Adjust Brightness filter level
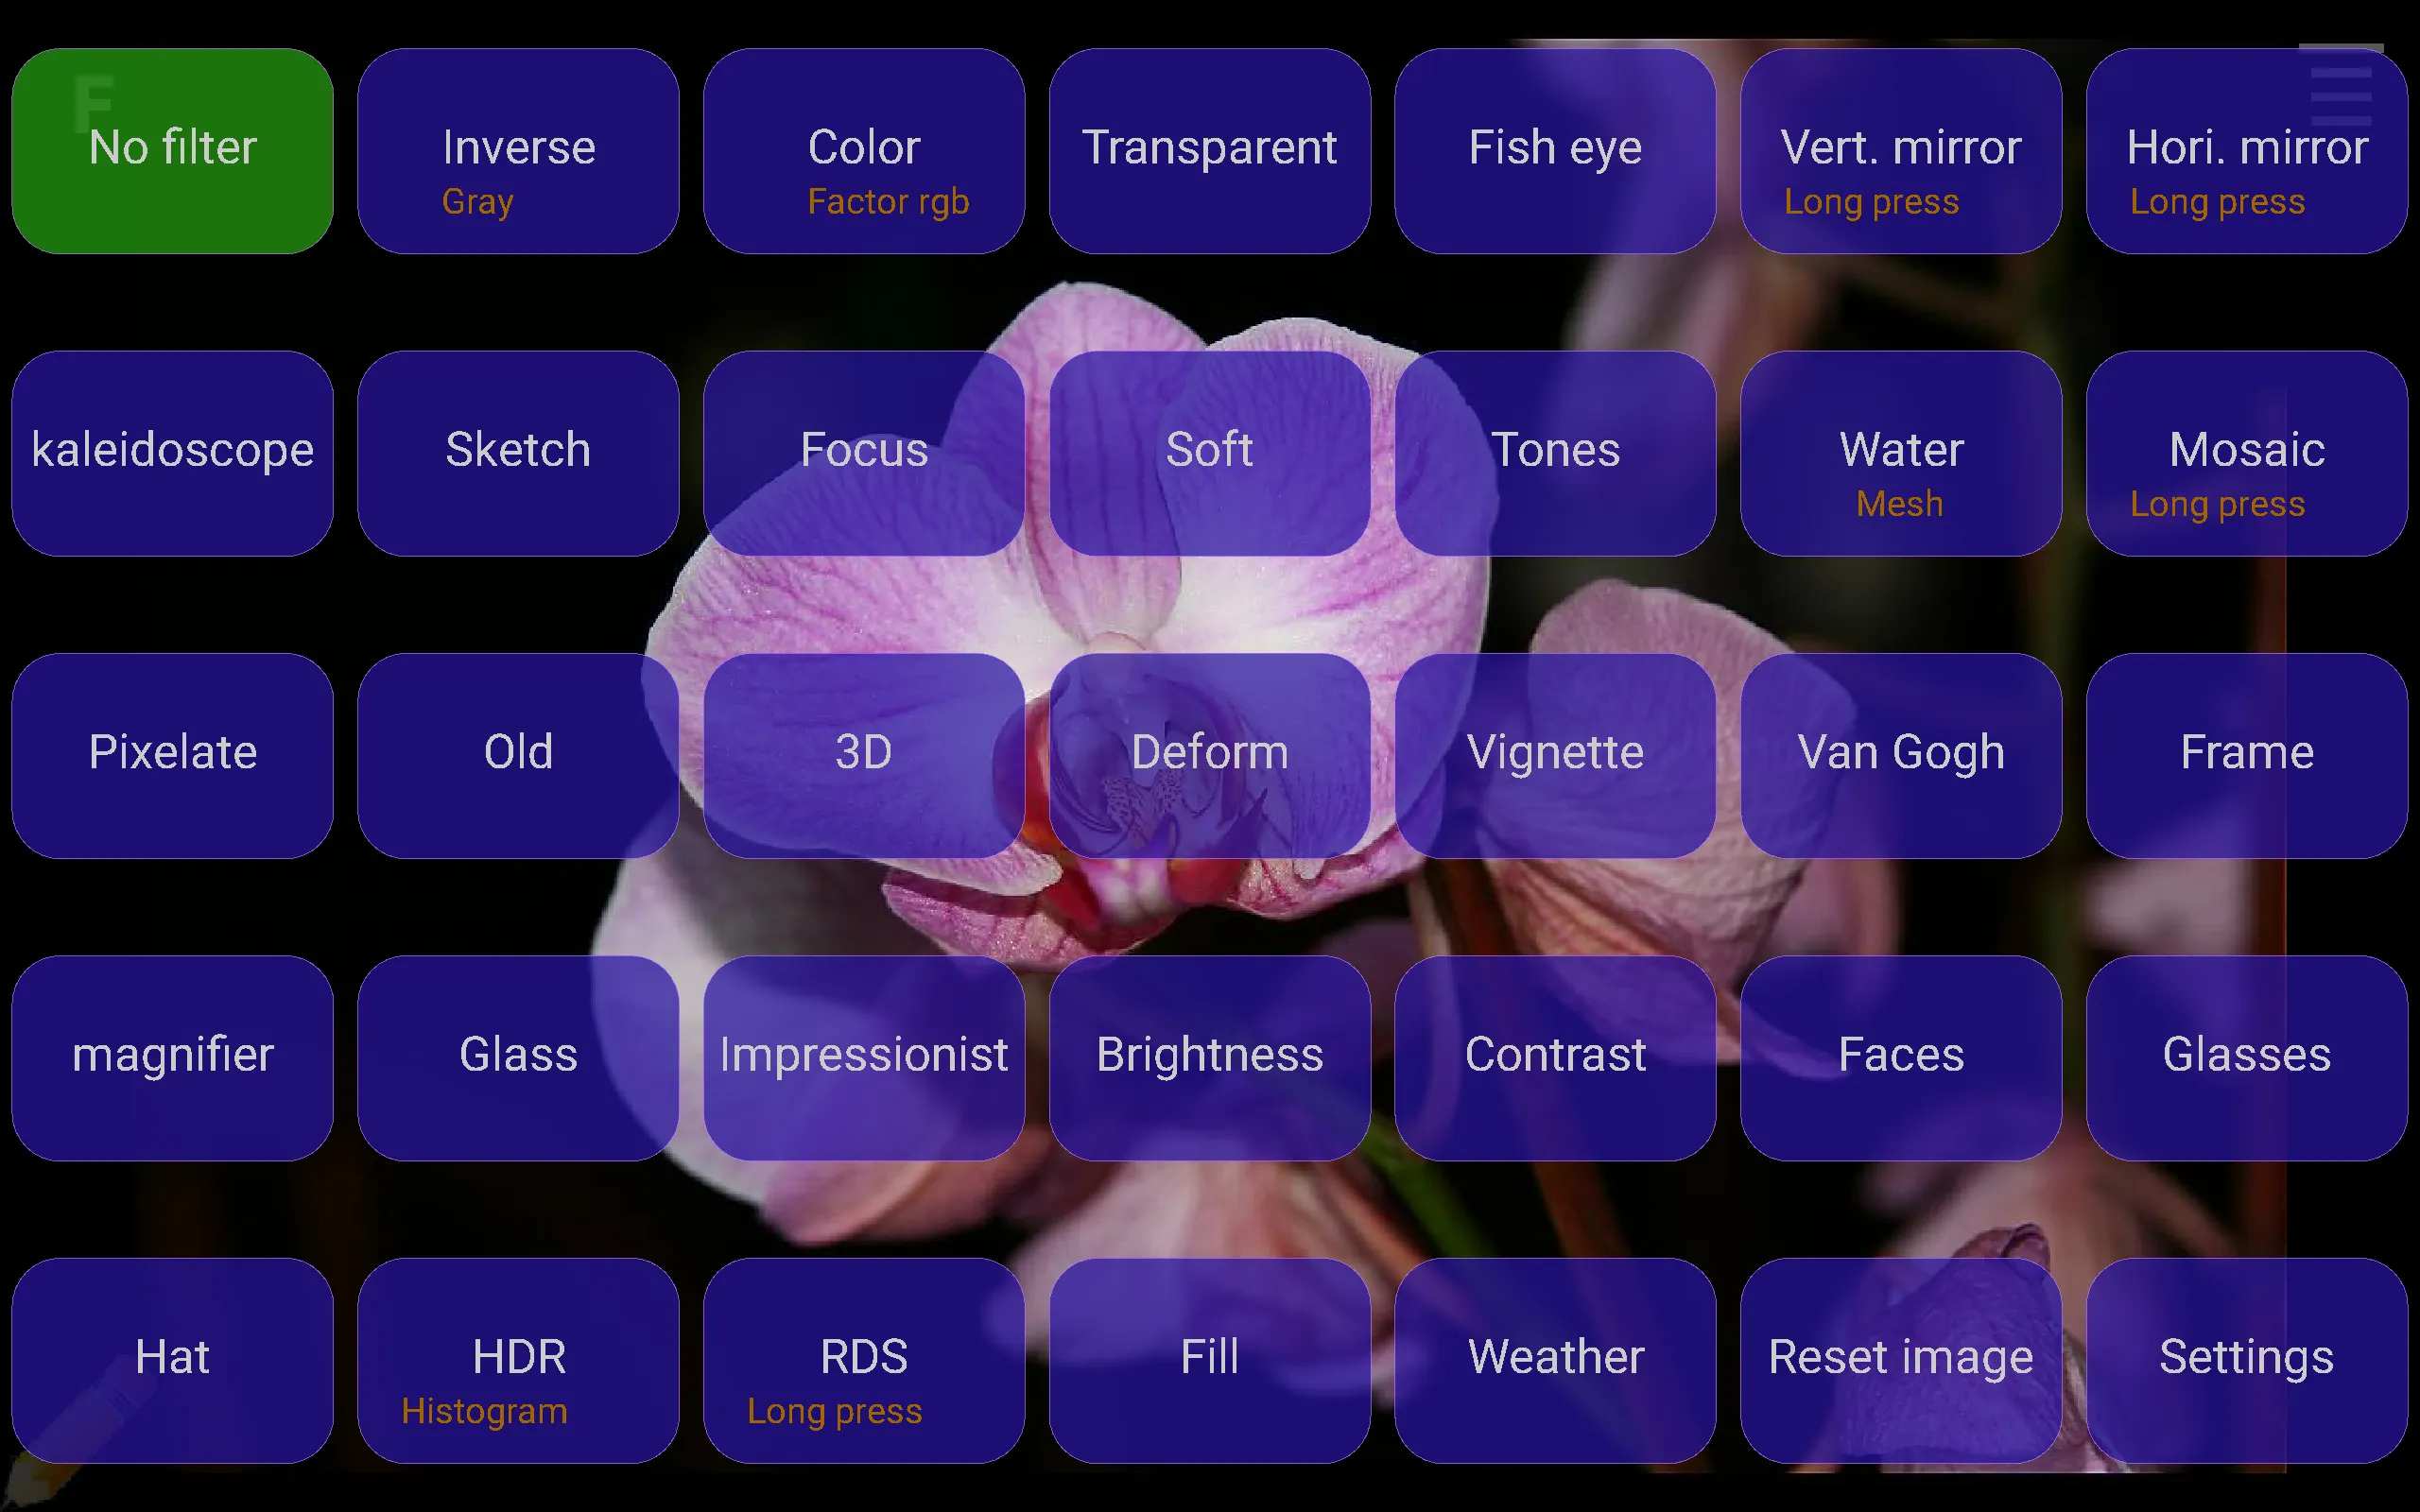Screen dimensions: 2420x1512 coord(1209,1052)
